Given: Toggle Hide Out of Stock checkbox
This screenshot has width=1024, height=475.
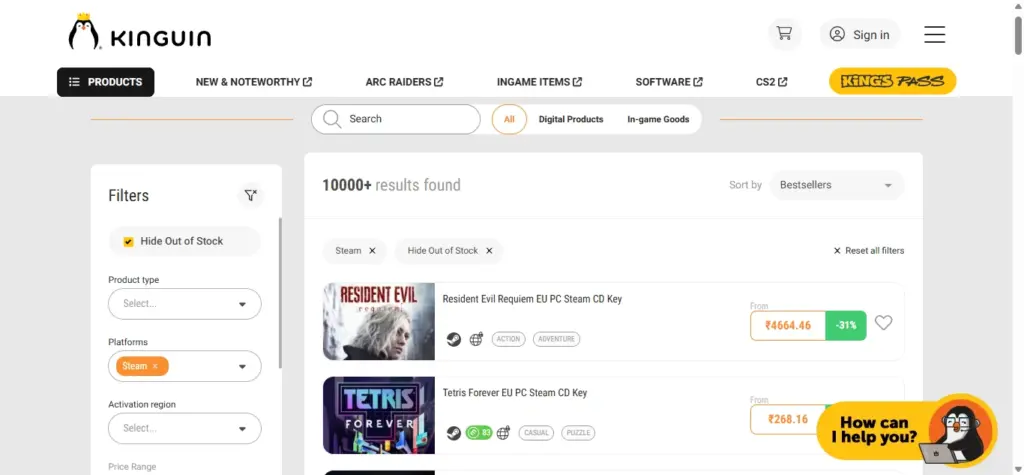Looking at the screenshot, I should coord(129,242).
